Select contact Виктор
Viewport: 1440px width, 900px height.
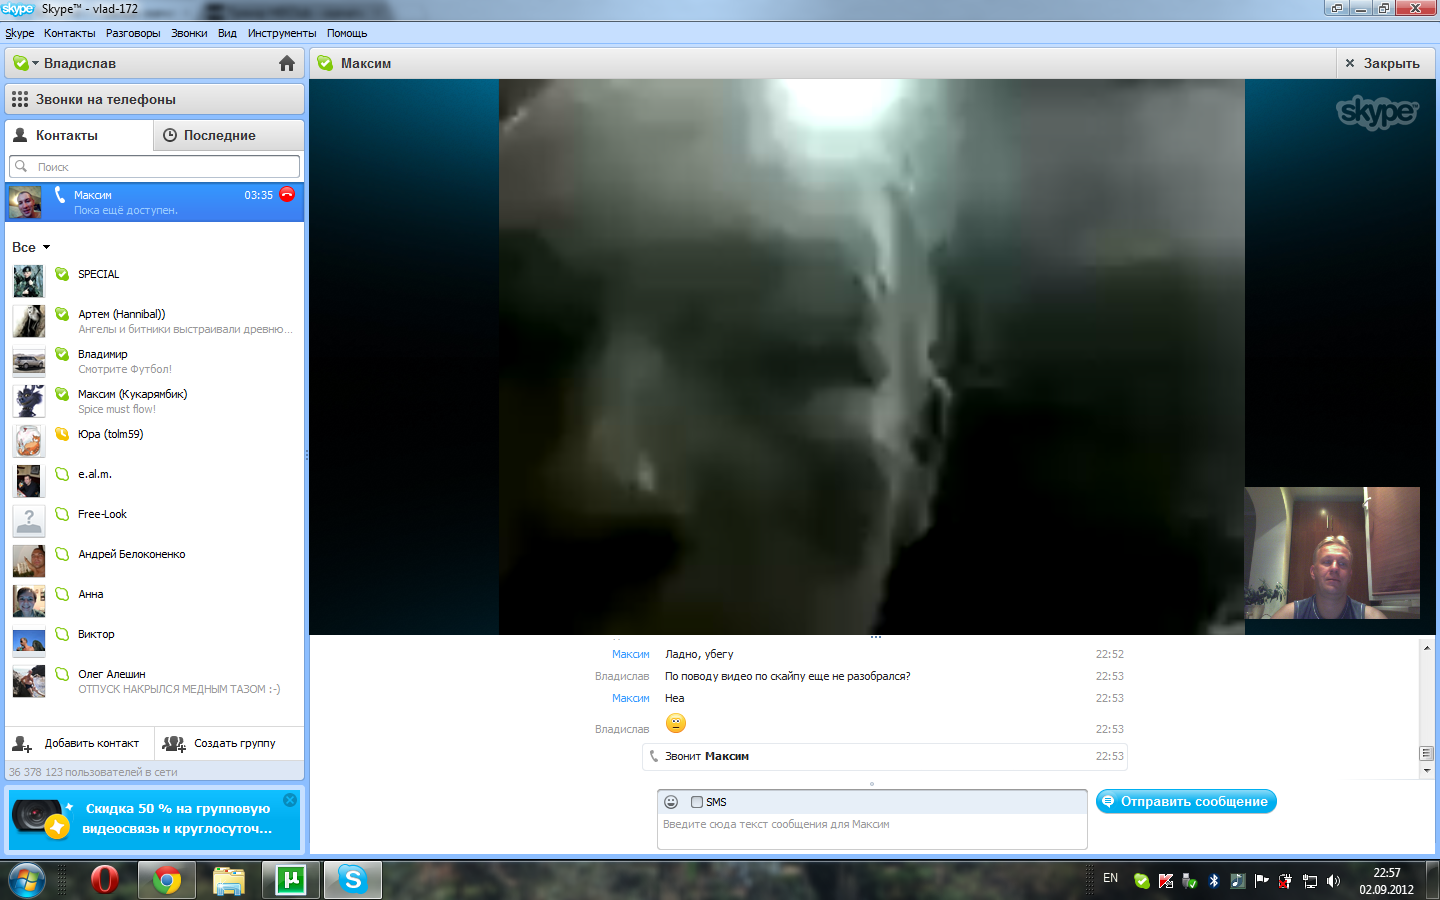pos(154,641)
